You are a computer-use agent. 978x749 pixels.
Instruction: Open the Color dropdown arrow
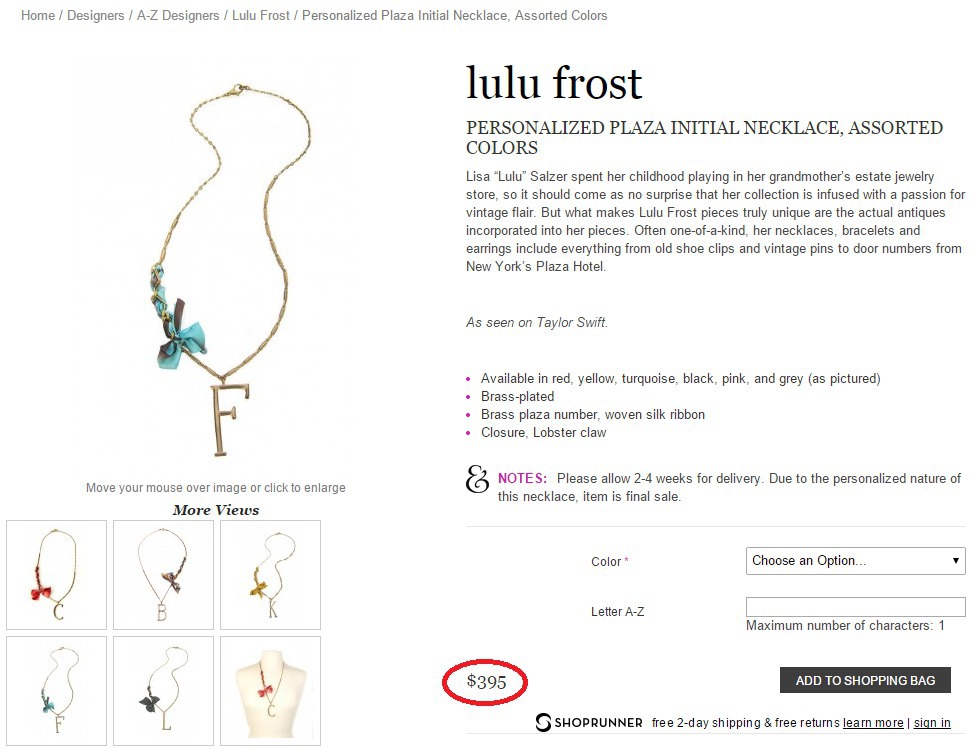[955, 561]
